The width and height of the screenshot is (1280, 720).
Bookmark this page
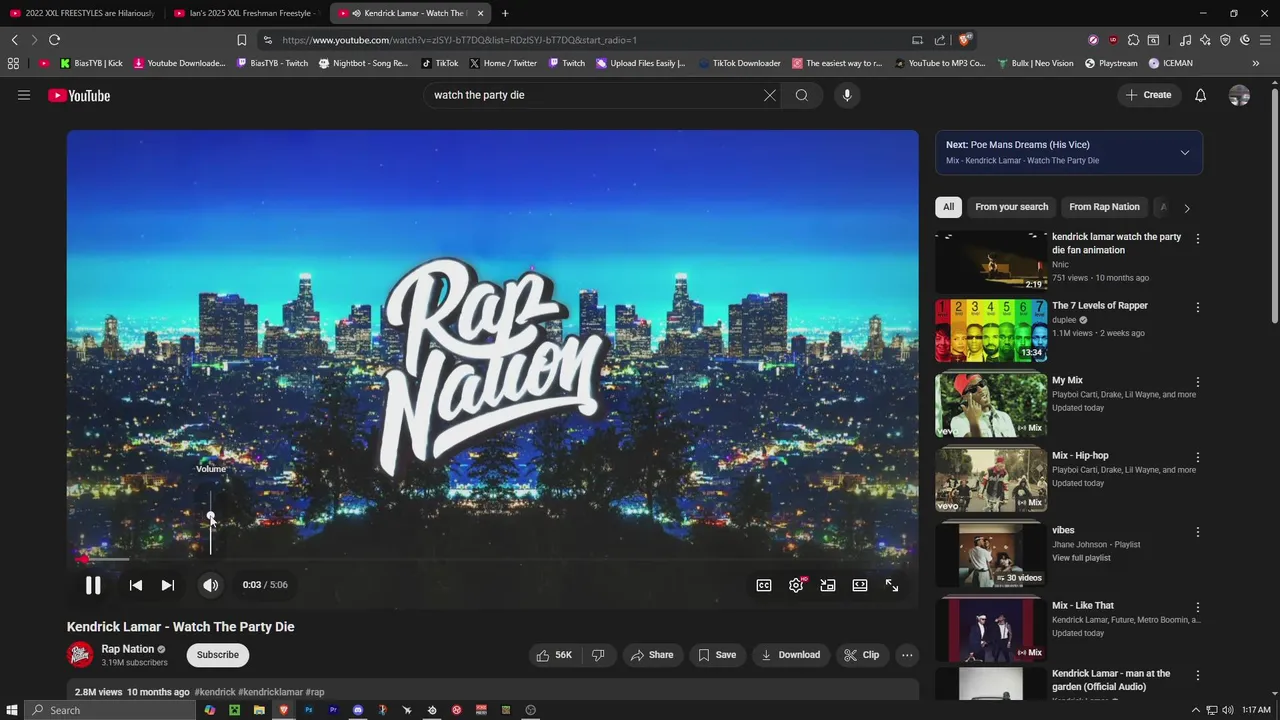pos(241,40)
